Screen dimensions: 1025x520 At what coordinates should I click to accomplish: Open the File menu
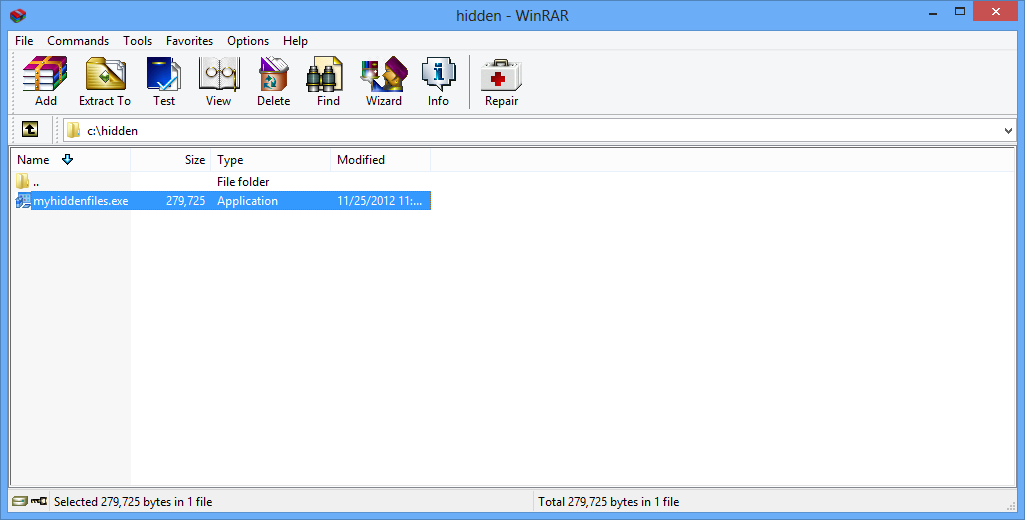point(24,41)
